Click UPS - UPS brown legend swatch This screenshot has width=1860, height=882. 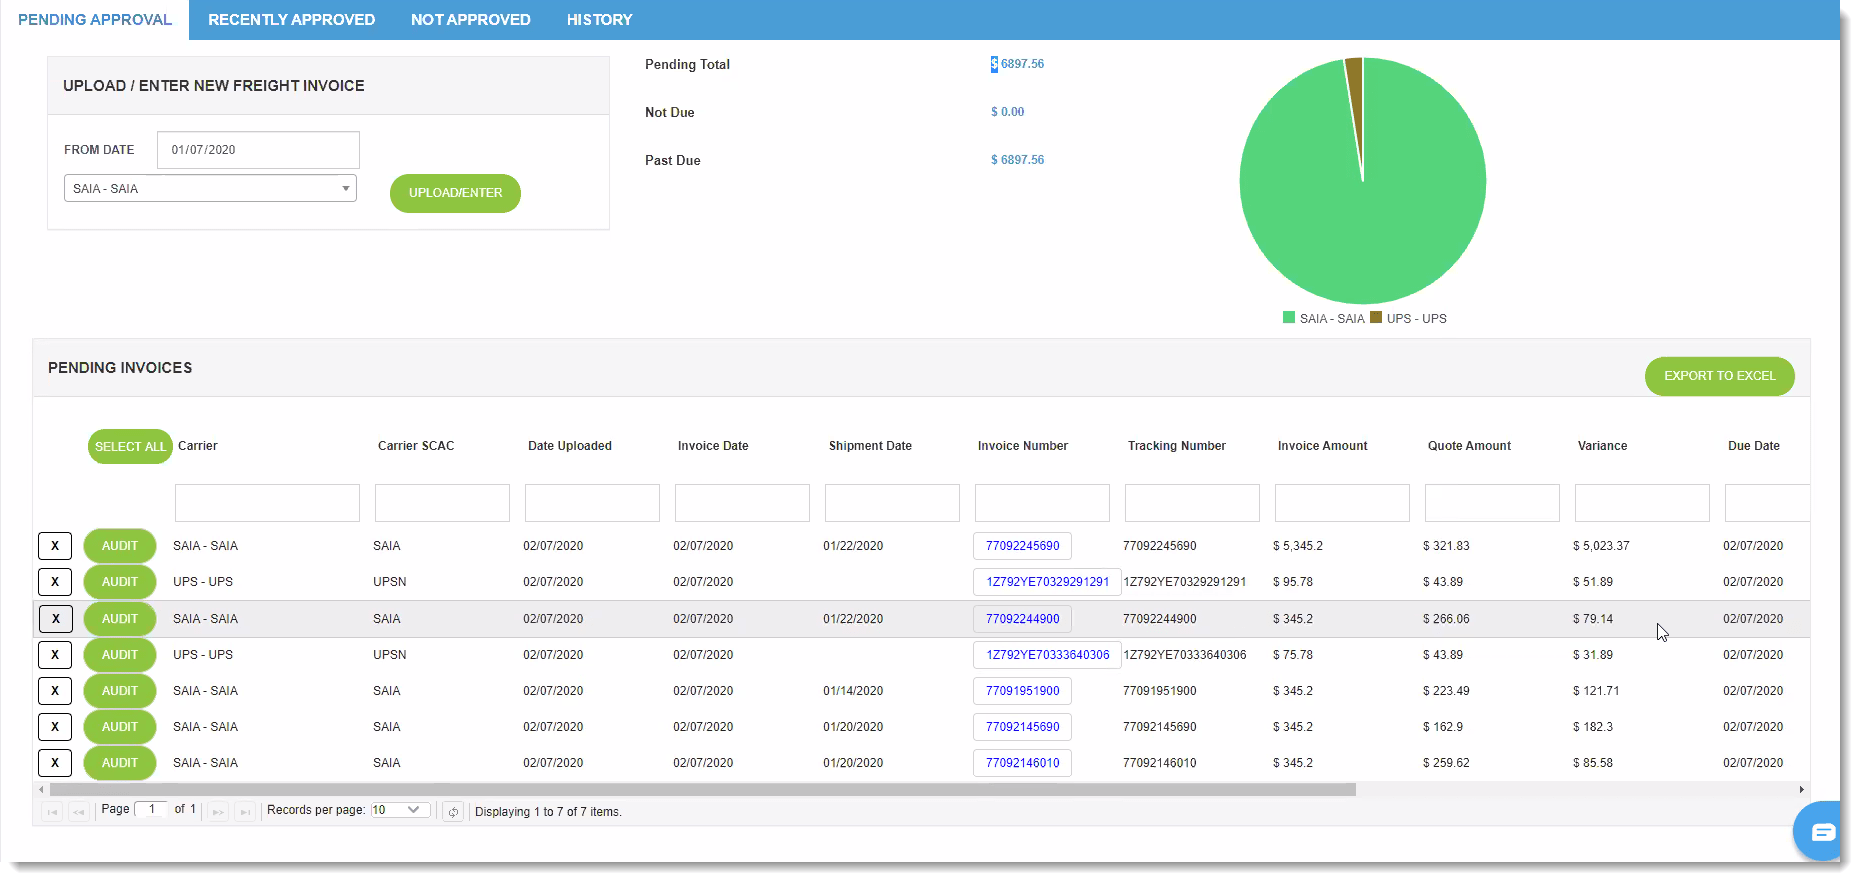click(x=1376, y=318)
